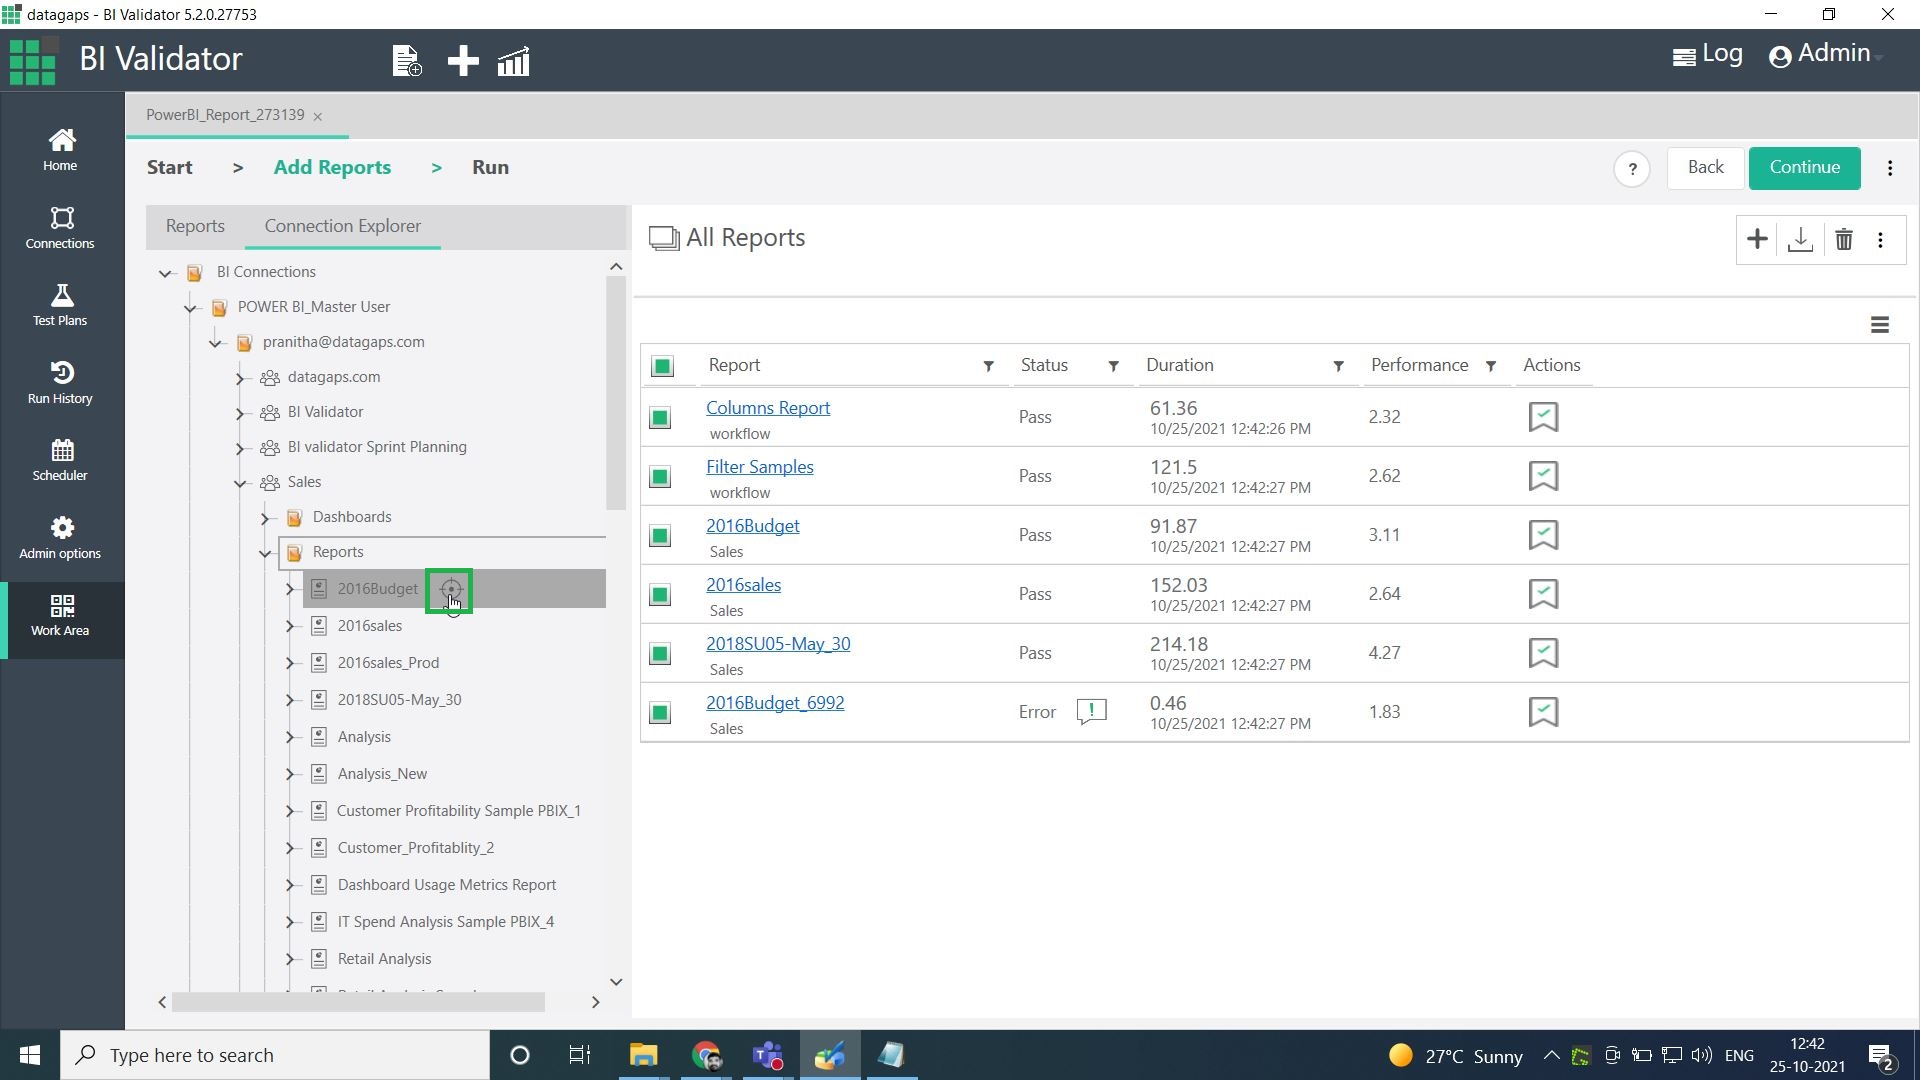Click the add report plus icon
The image size is (1920, 1080).
[x=1757, y=240]
